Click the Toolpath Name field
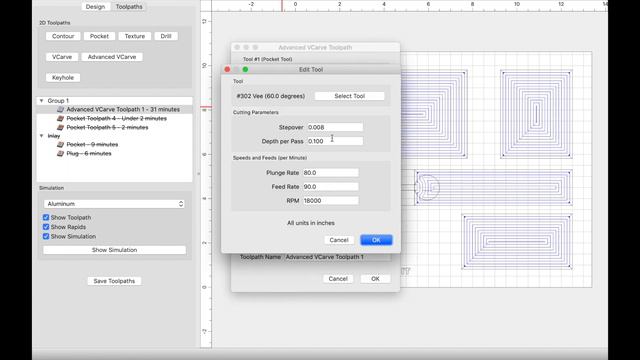The width and height of the screenshot is (640, 360). [337, 257]
